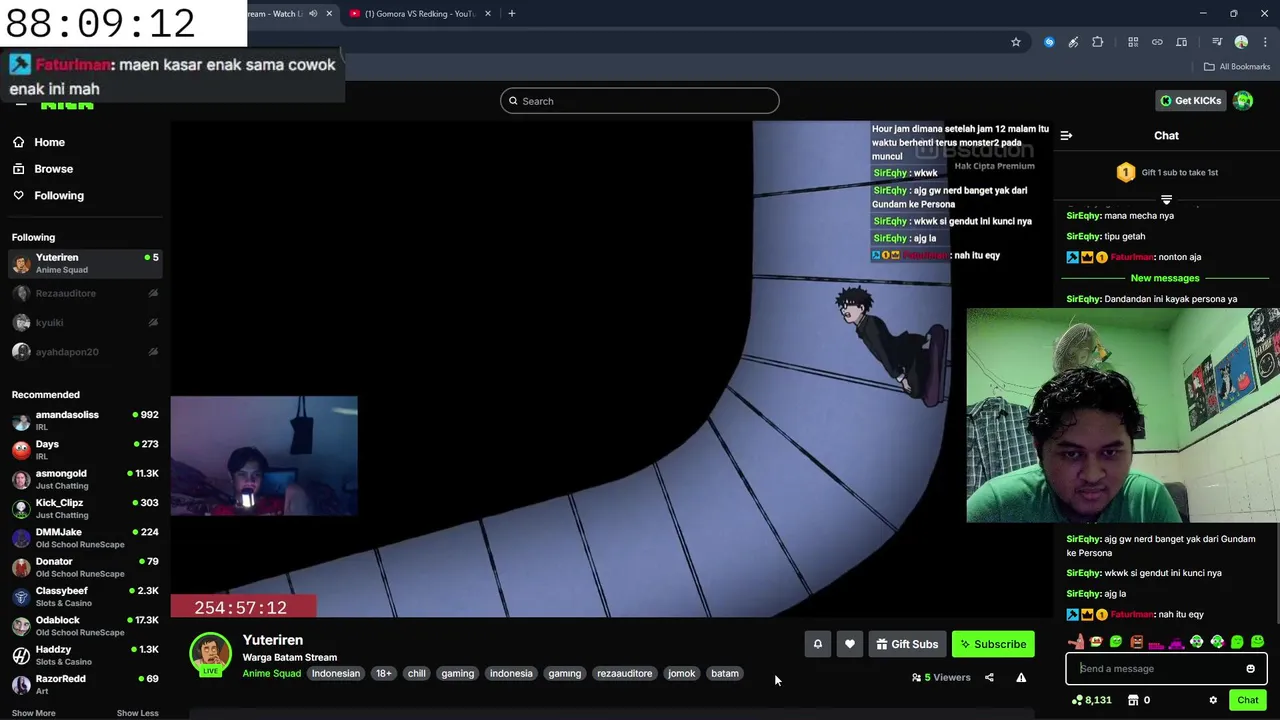Open recommended channel Days

(x=85, y=450)
